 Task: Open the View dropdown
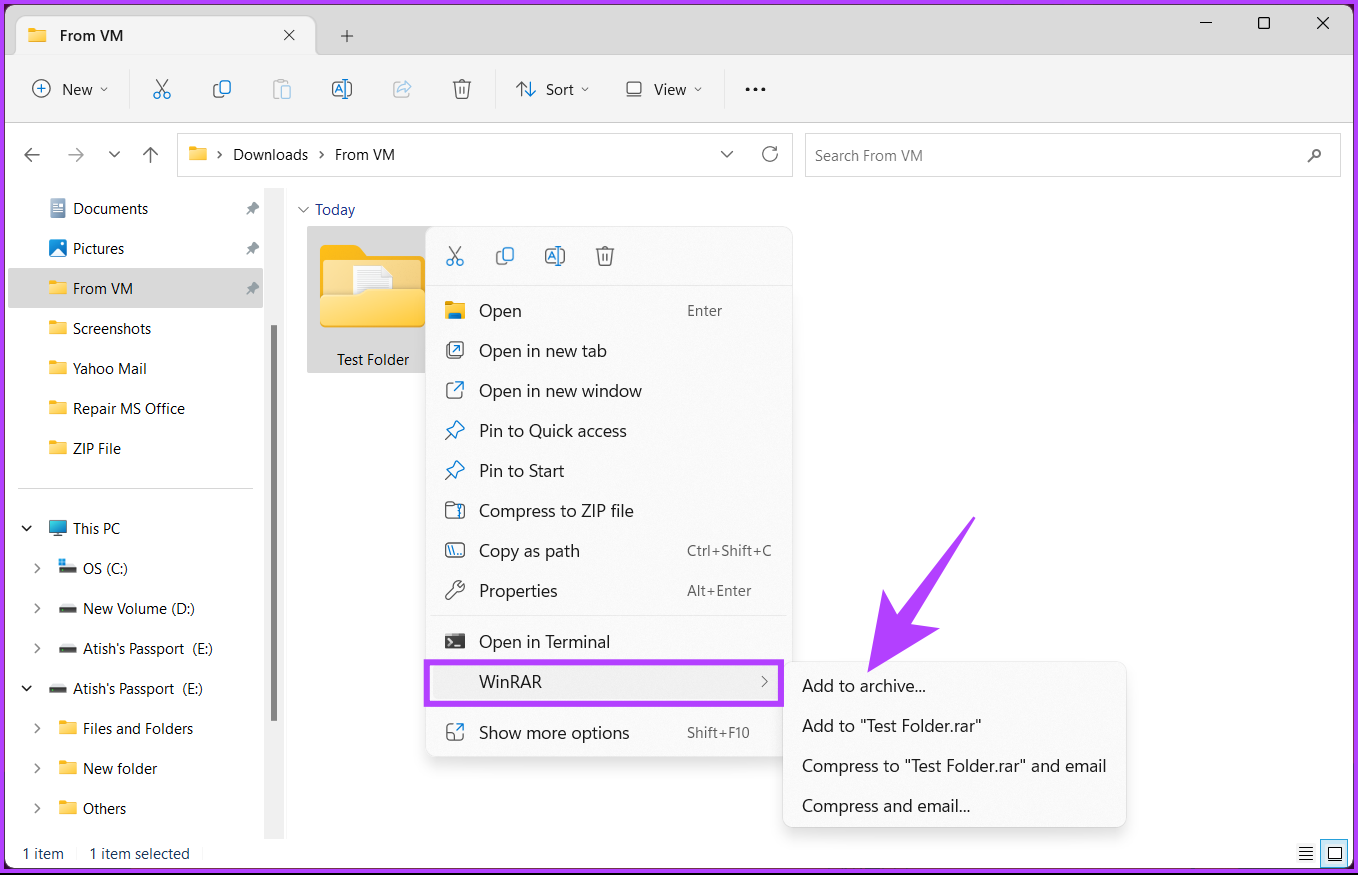pyautogui.click(x=663, y=89)
